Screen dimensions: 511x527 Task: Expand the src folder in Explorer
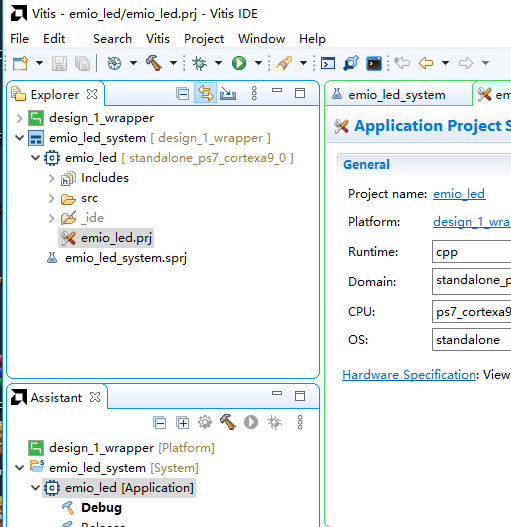tap(51, 198)
